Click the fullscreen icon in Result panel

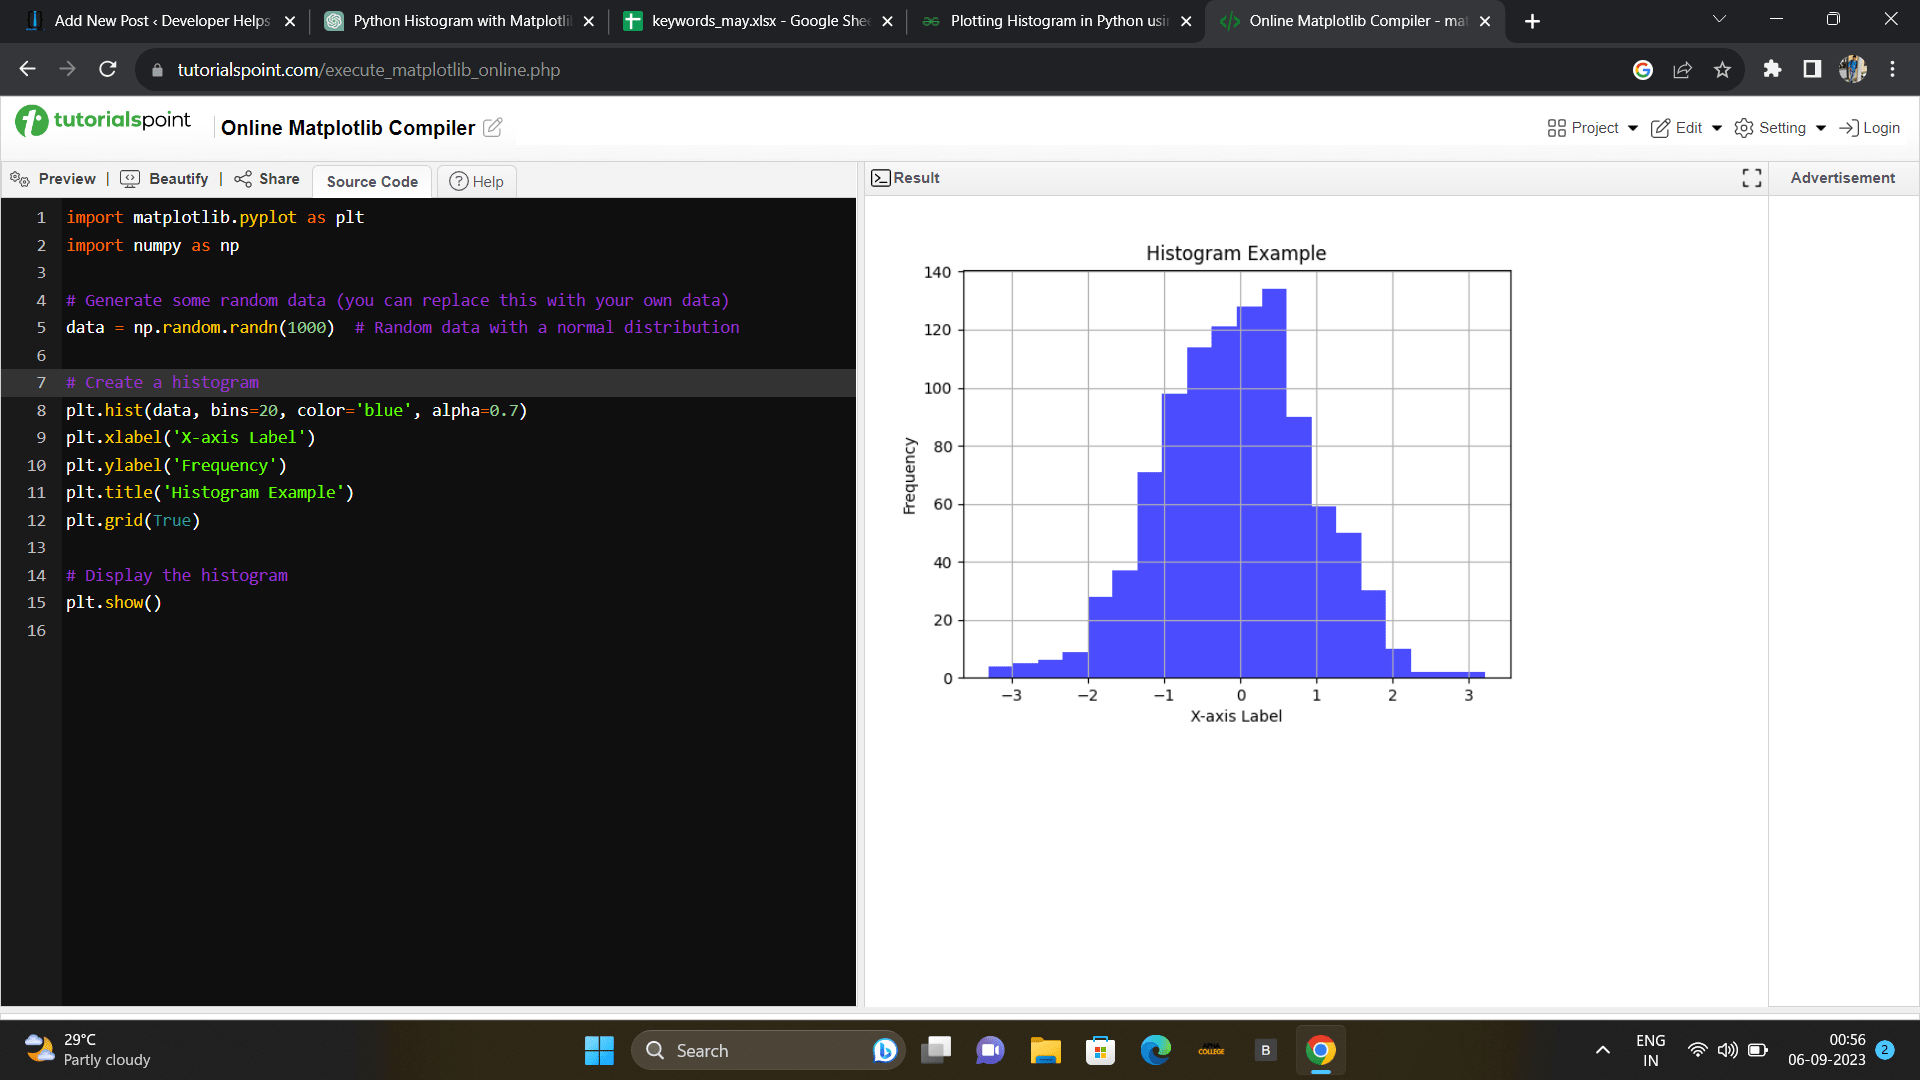tap(1751, 178)
